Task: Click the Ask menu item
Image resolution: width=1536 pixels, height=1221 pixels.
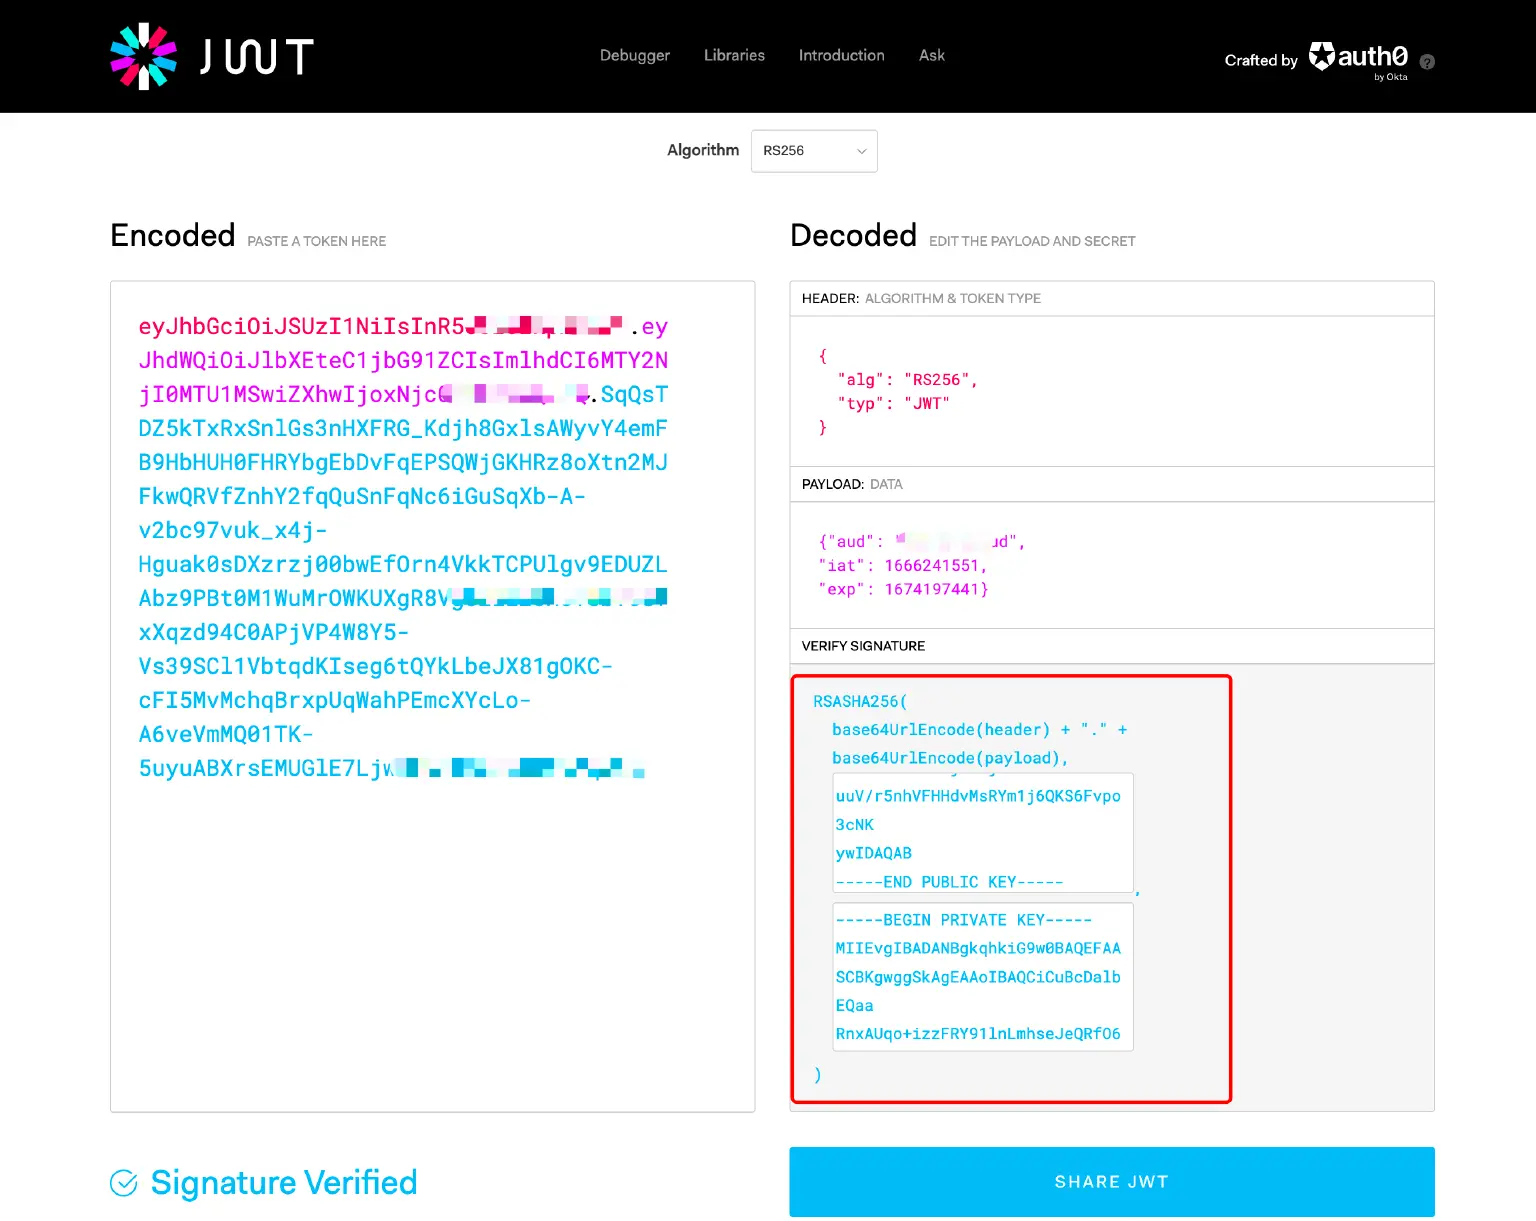Action: [x=931, y=55]
